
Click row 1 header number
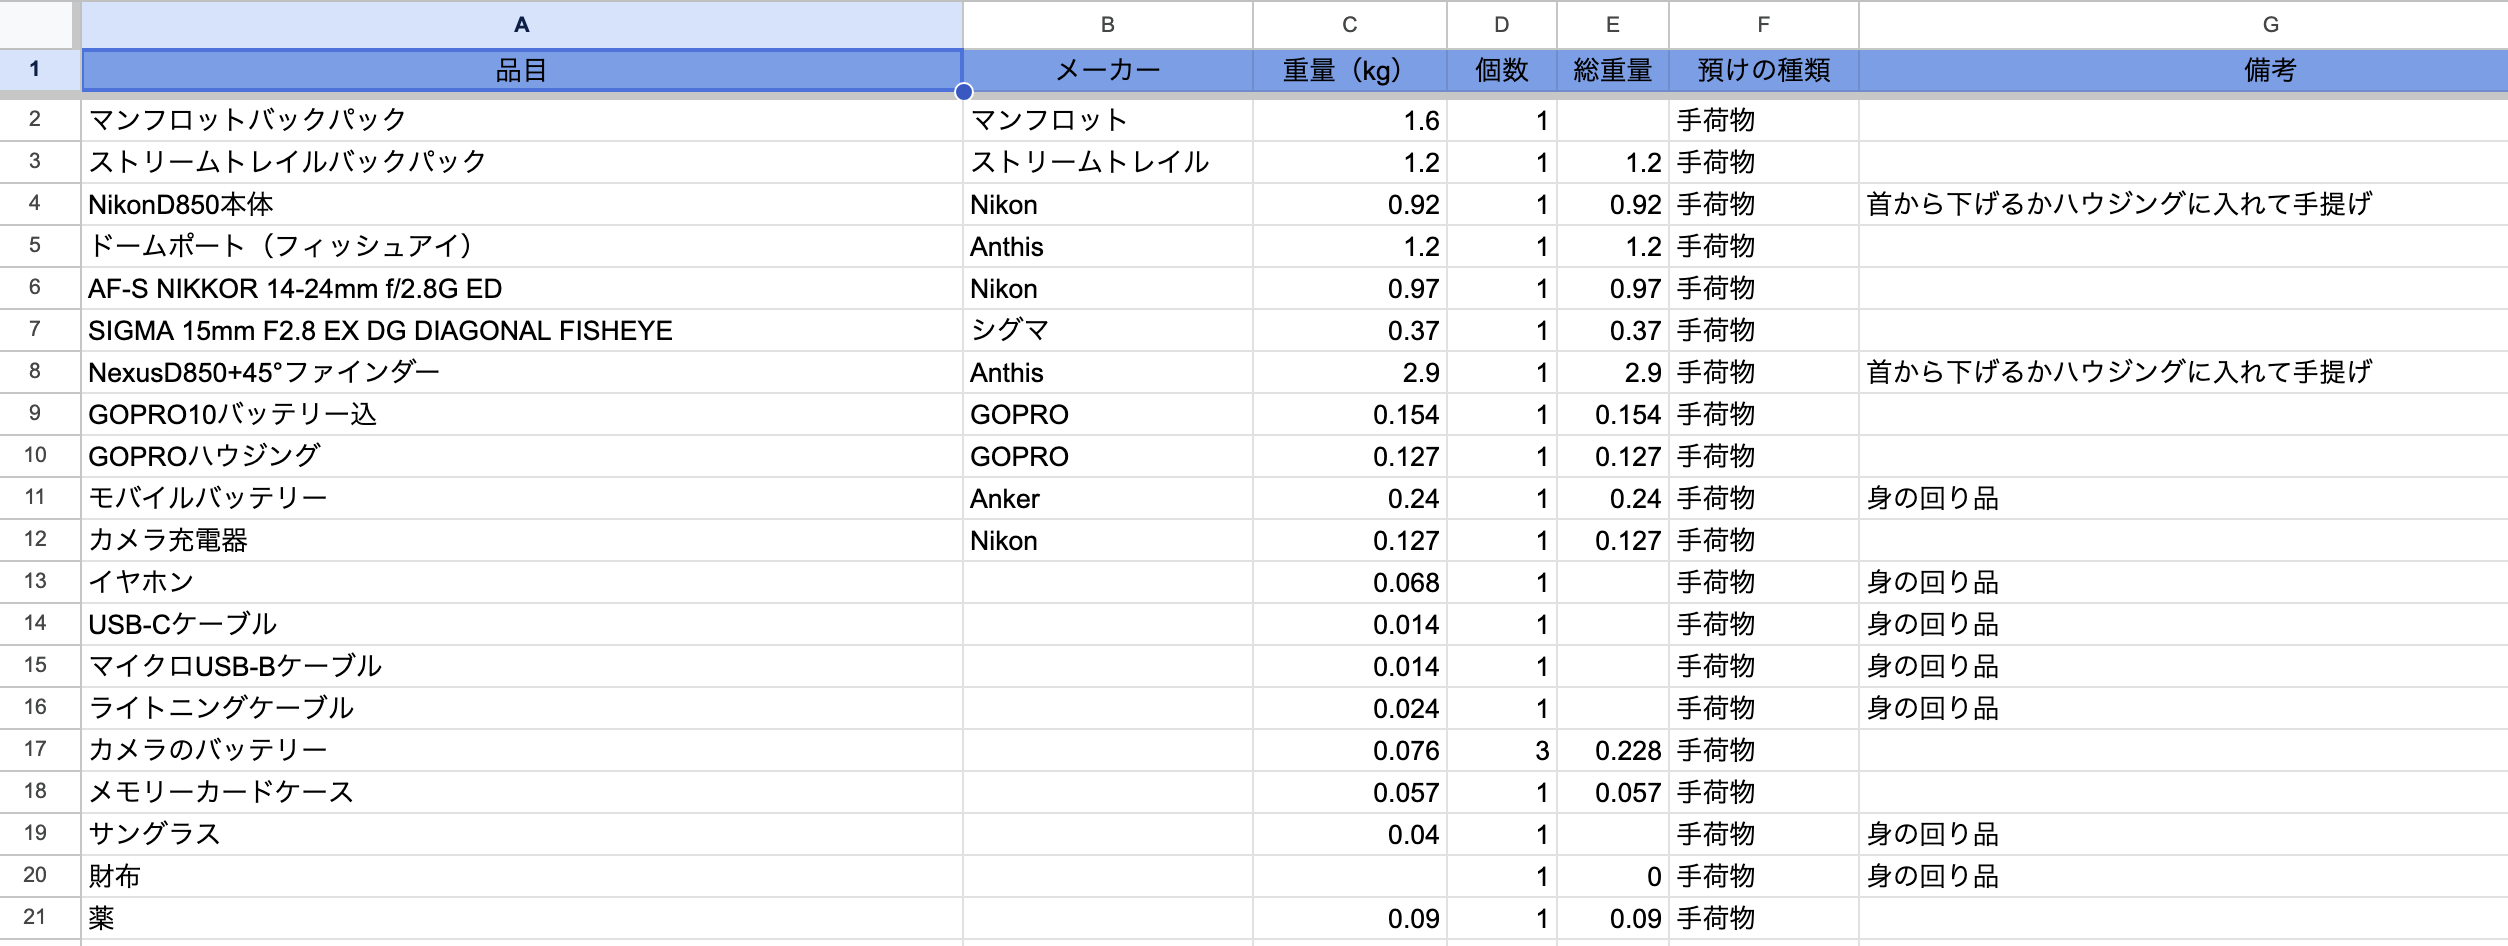pyautogui.click(x=36, y=69)
